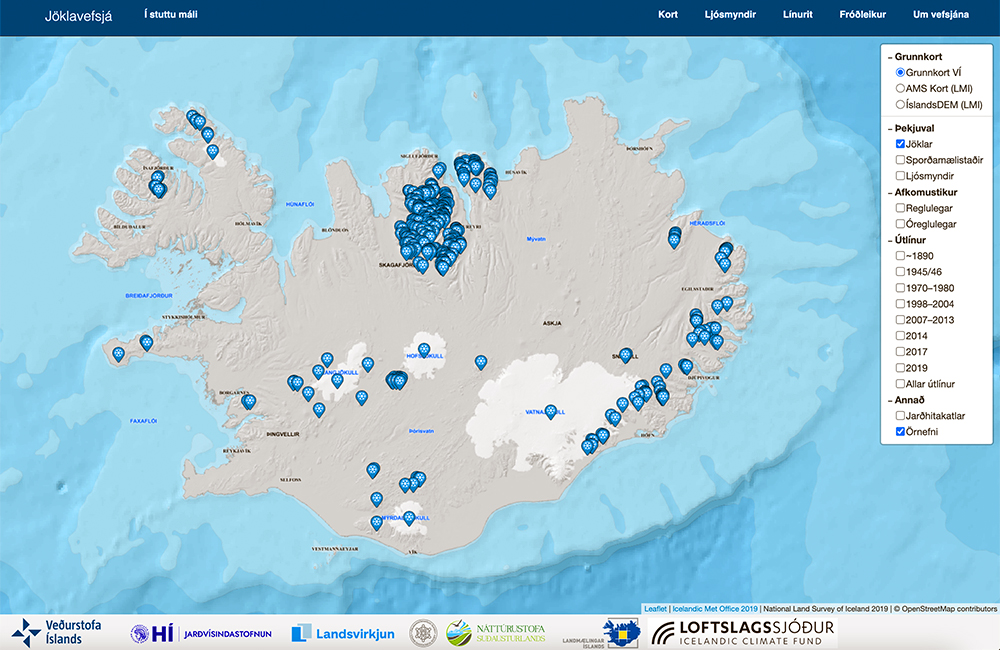The height and width of the screenshot is (650, 1000).
Task: Enable the Ljósmyndir layer checkbox
Action: point(900,176)
